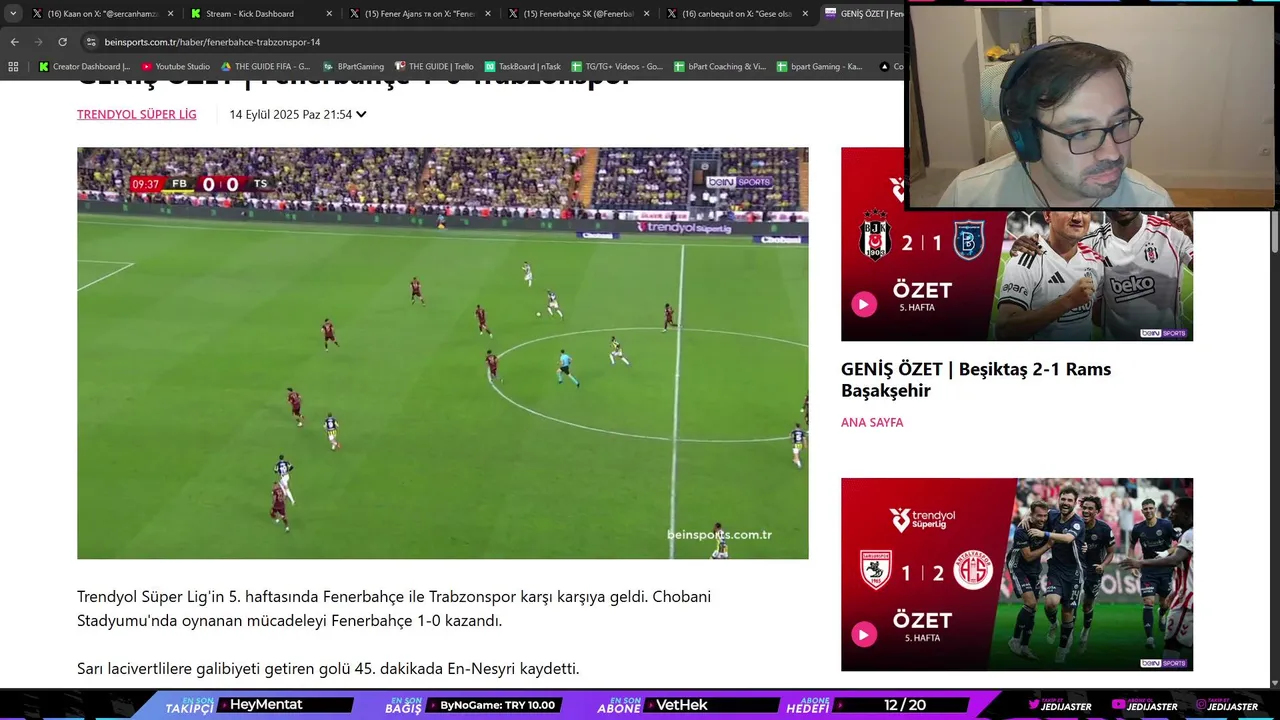The width and height of the screenshot is (1280, 720).
Task: Click the article paragraph about Chobani Stadyumu
Action: [x=394, y=608]
